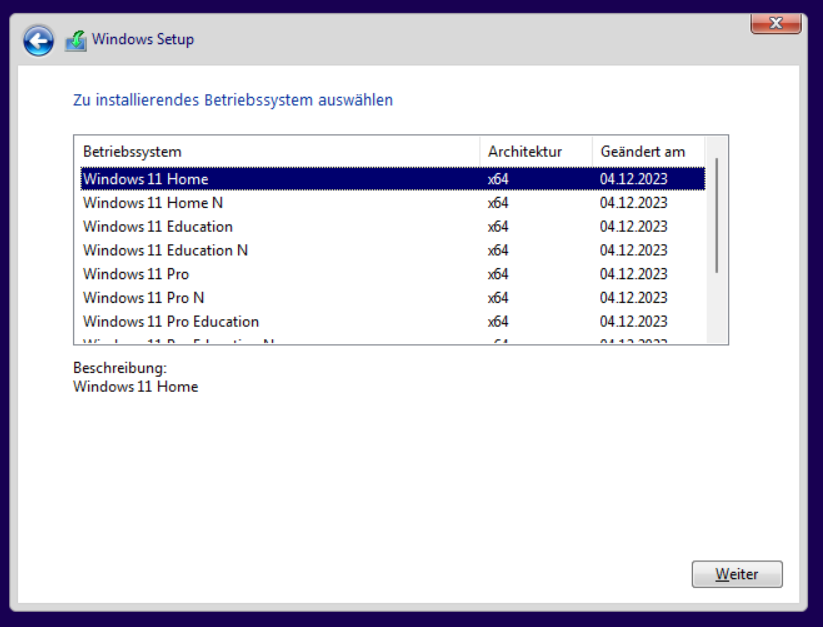Select the Windows 11 Pro Education row

pyautogui.click(x=393, y=321)
